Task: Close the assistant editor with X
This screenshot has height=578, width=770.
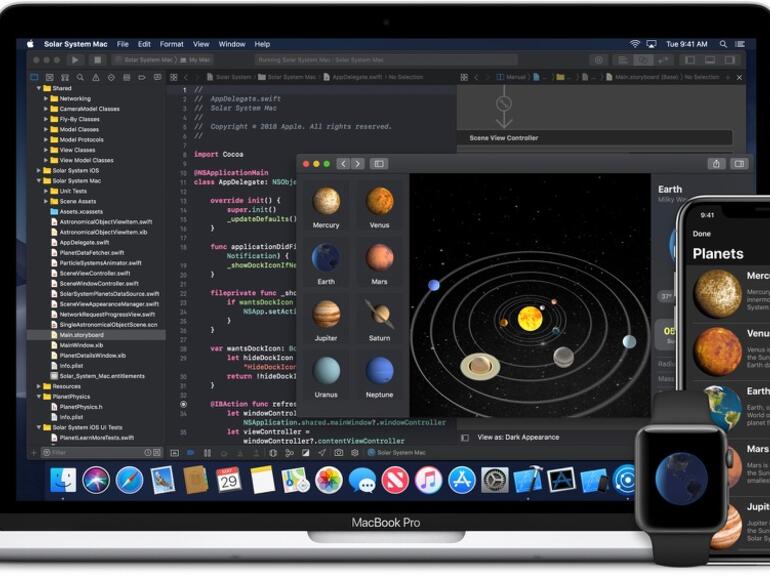Action: point(739,77)
